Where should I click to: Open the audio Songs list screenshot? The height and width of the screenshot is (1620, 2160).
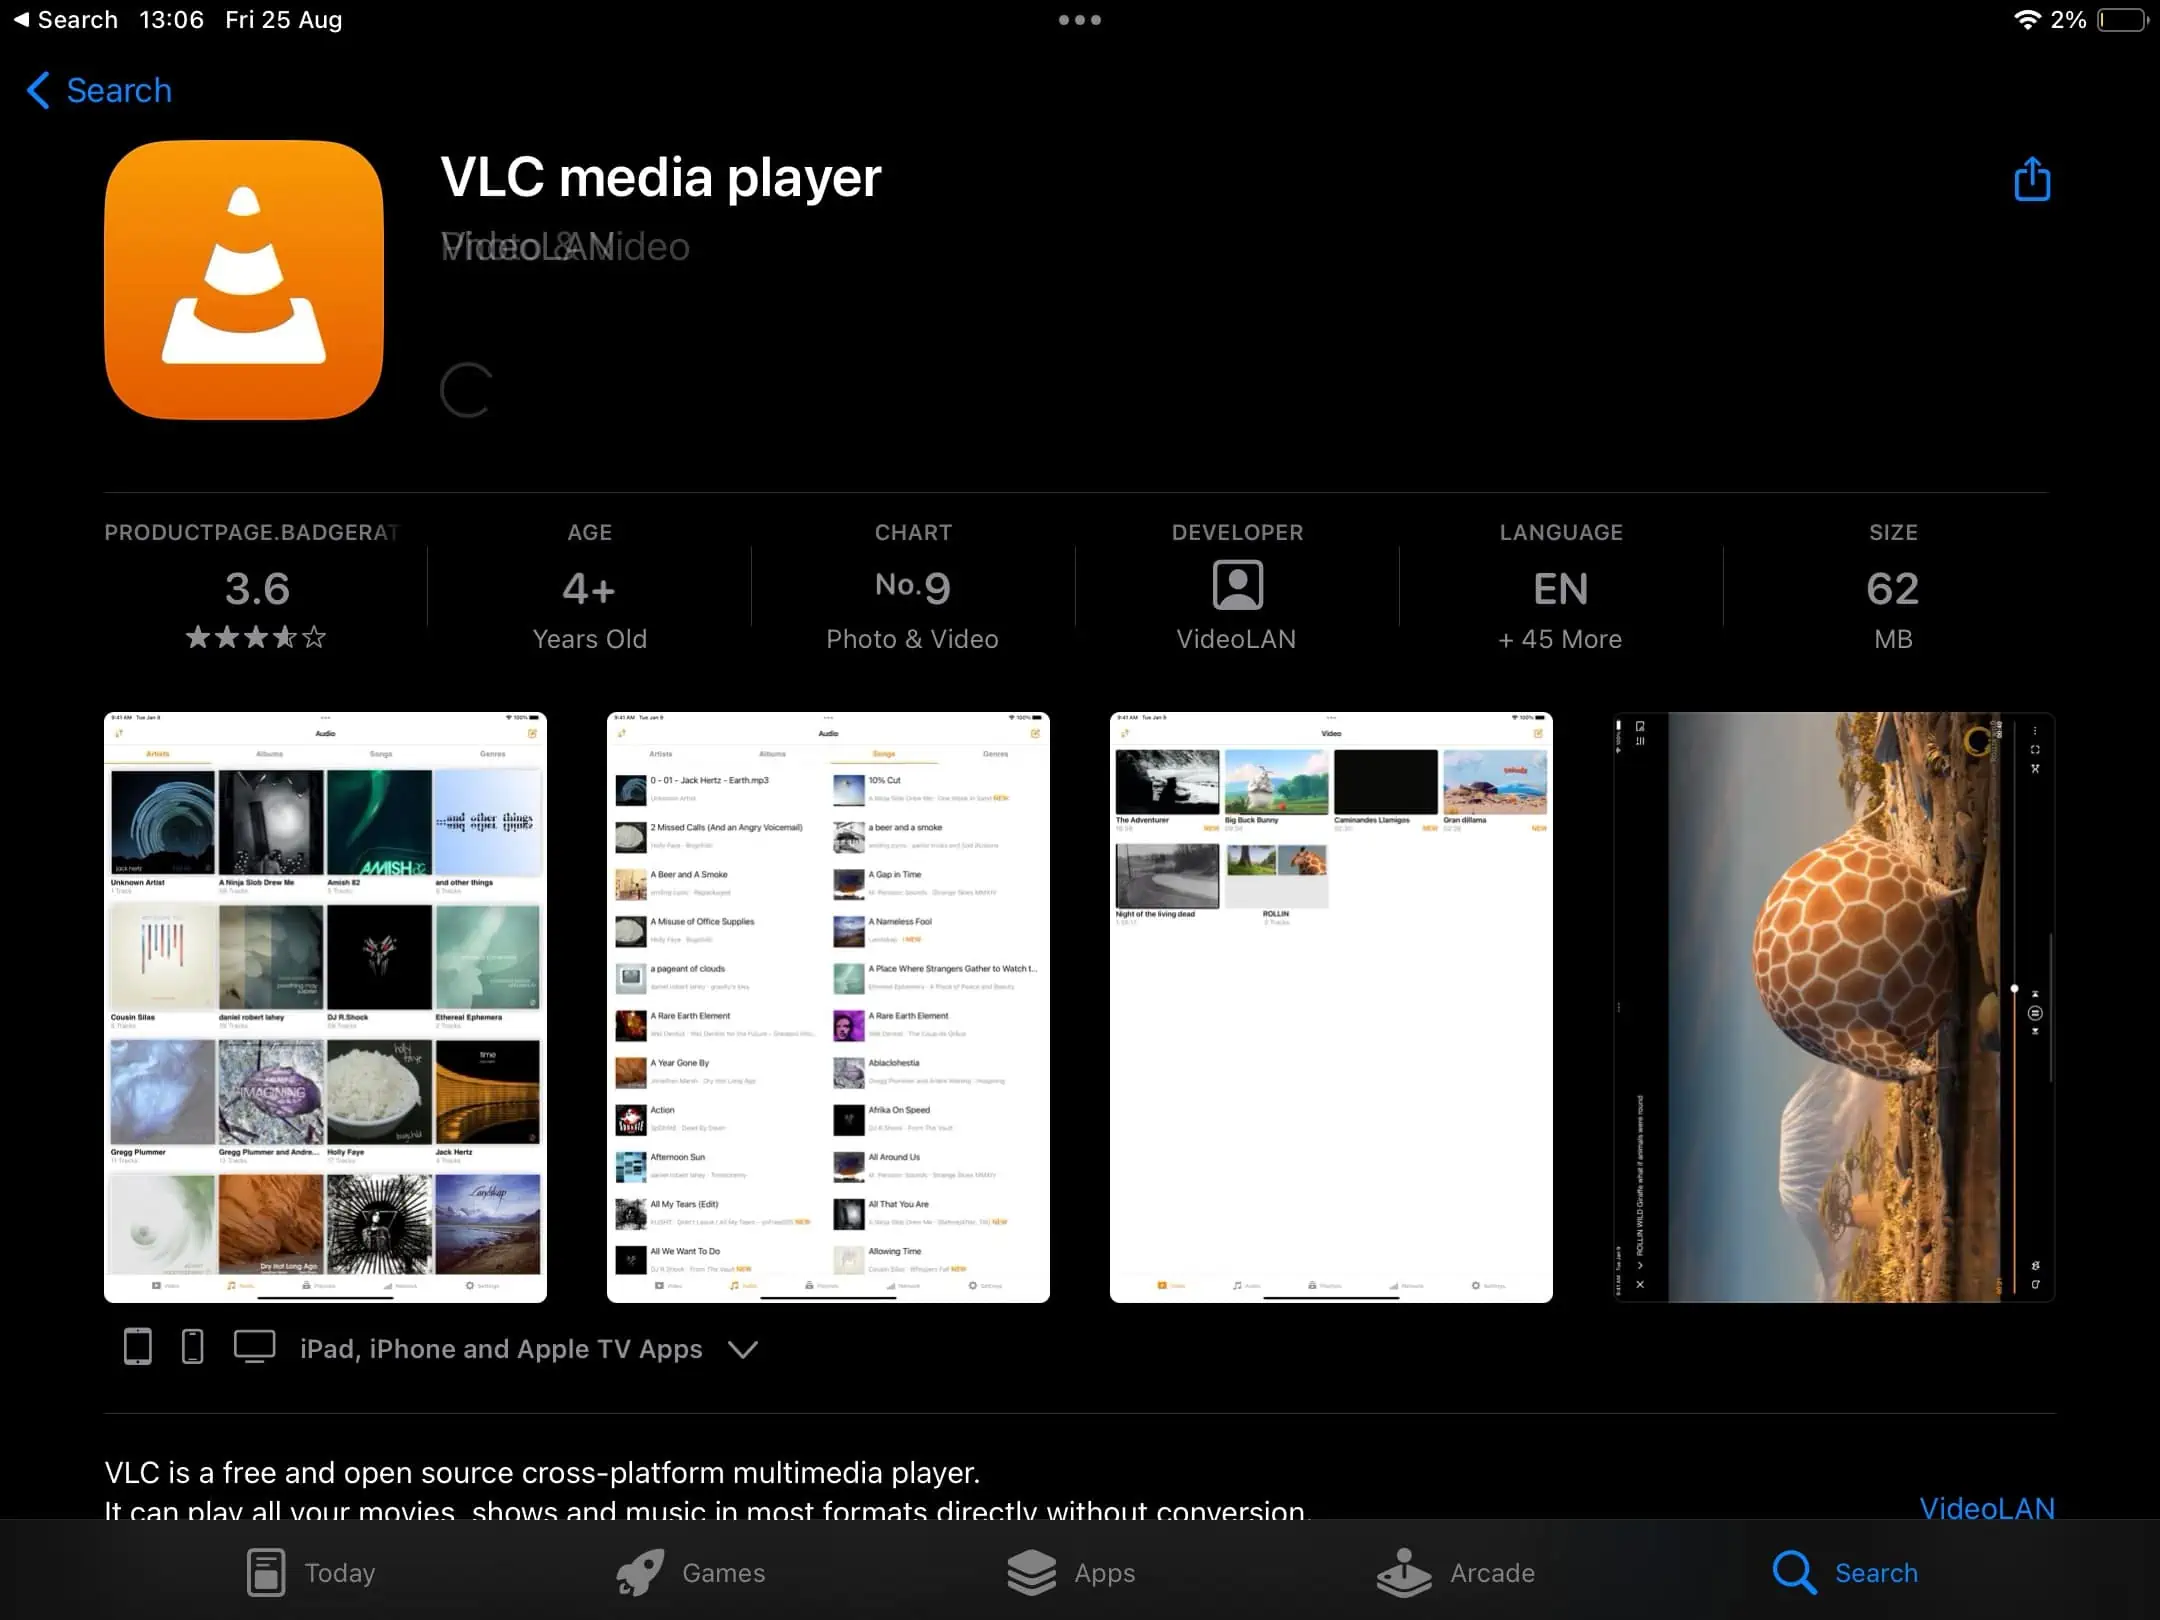[828, 1007]
